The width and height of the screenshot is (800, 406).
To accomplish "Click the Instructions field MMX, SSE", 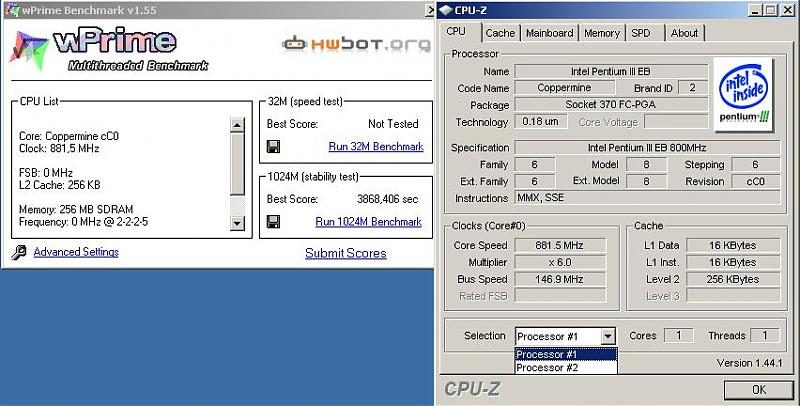I will coord(647,197).
